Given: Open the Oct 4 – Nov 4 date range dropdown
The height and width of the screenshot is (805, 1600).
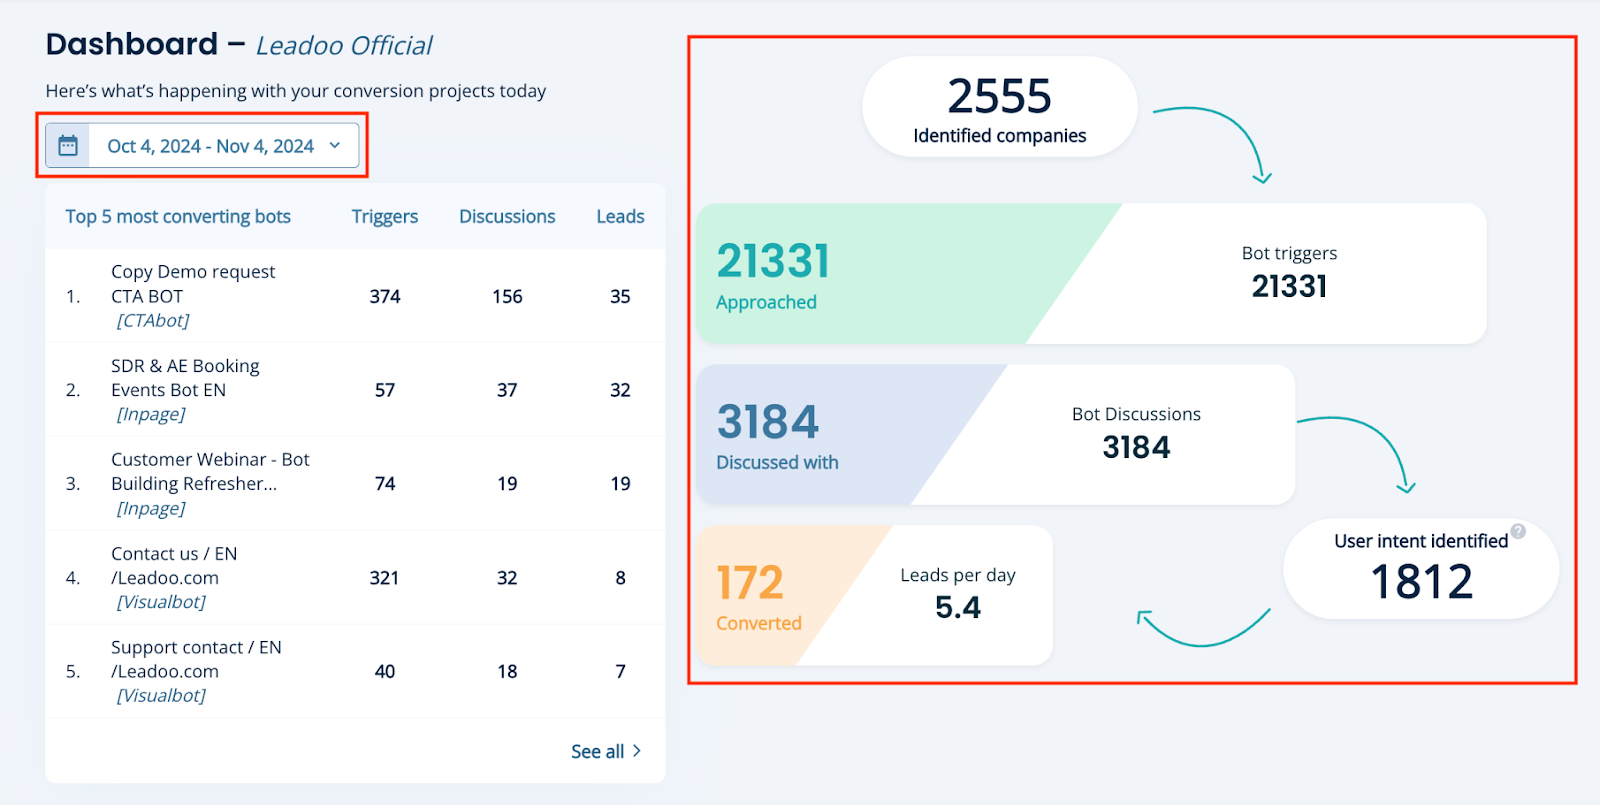Looking at the screenshot, I should point(202,146).
